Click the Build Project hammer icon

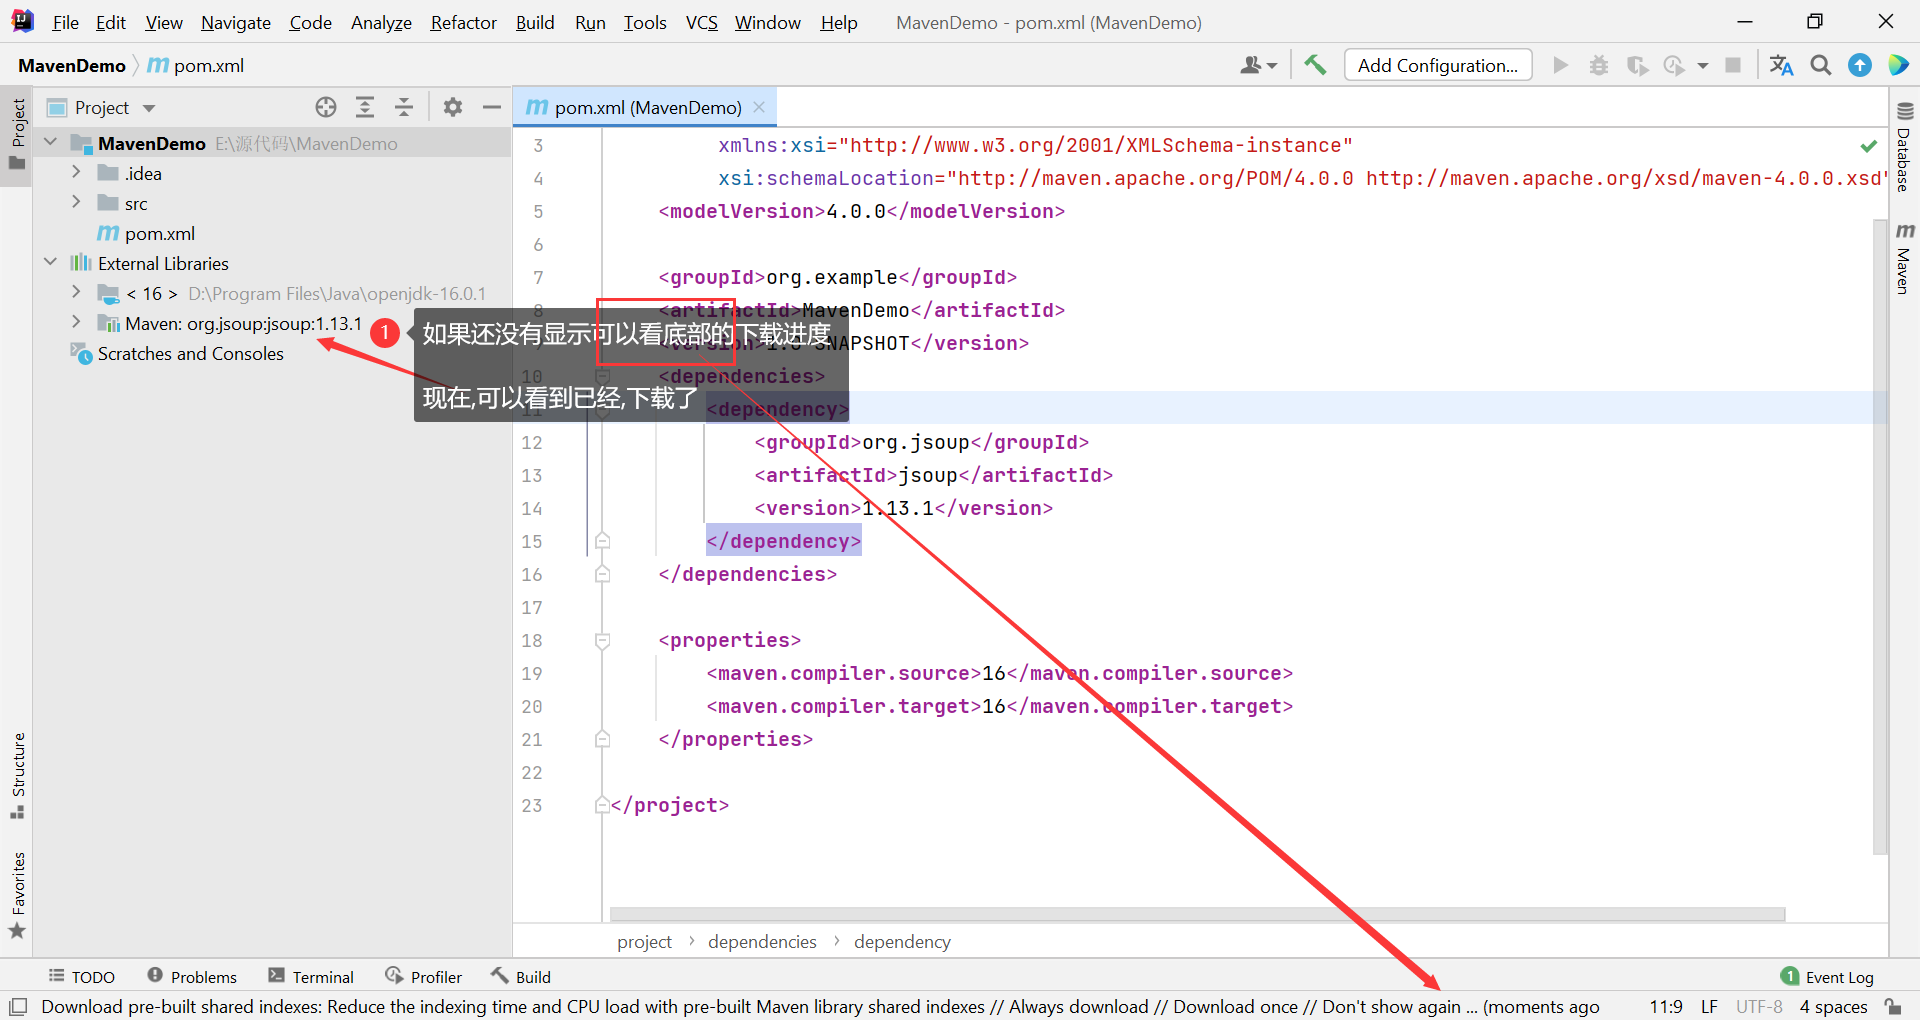tap(1315, 65)
